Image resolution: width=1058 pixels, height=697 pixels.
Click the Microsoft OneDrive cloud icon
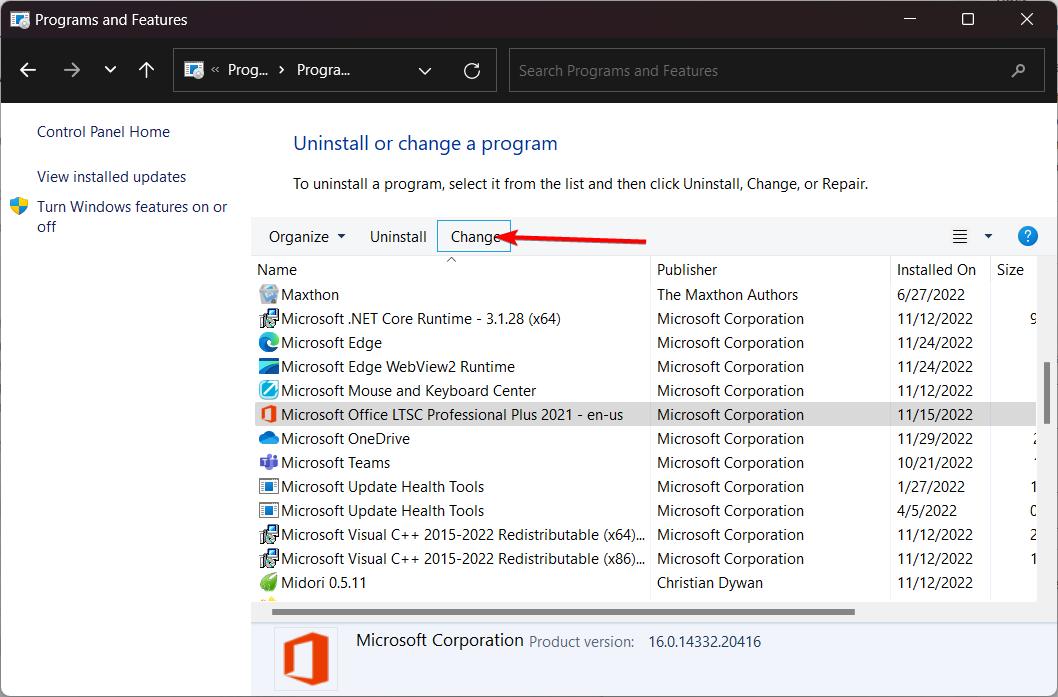point(268,439)
